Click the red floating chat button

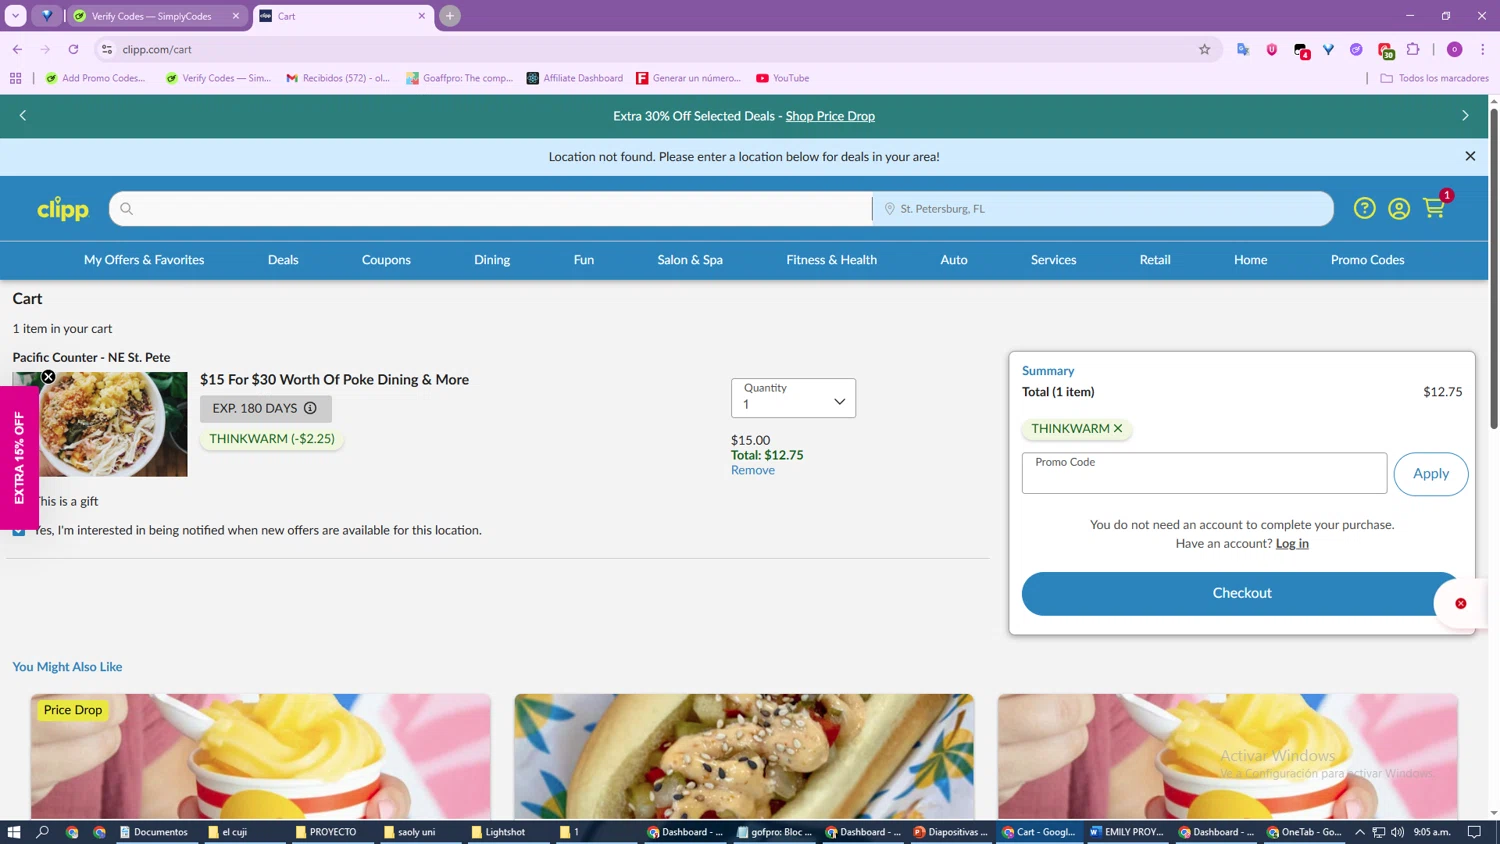coord(1460,604)
